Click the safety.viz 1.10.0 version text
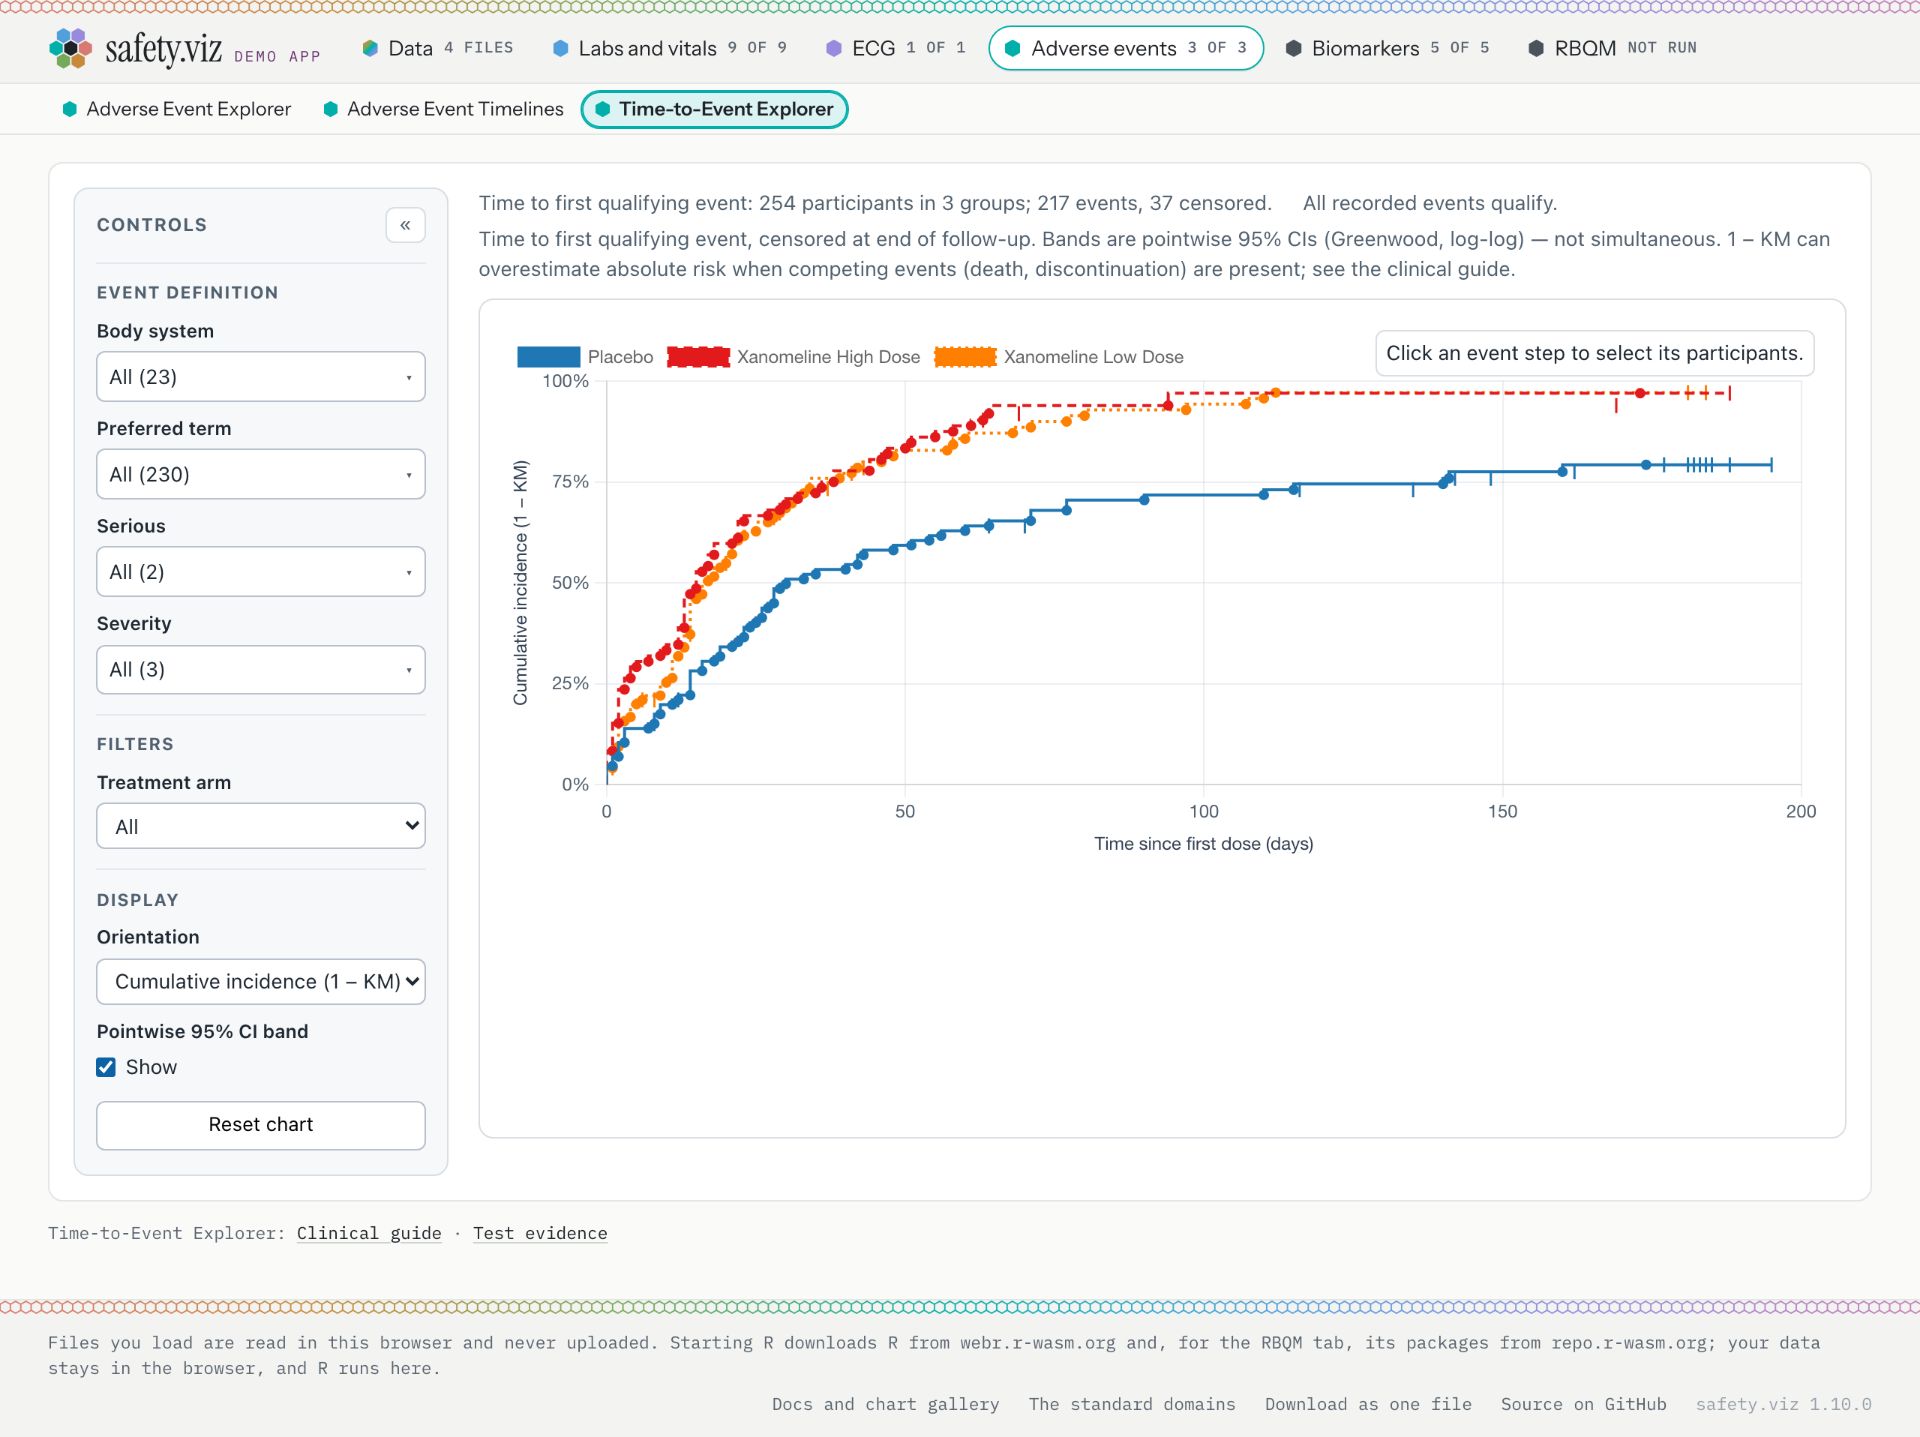This screenshot has width=1920, height=1437. pyautogui.click(x=1783, y=1404)
